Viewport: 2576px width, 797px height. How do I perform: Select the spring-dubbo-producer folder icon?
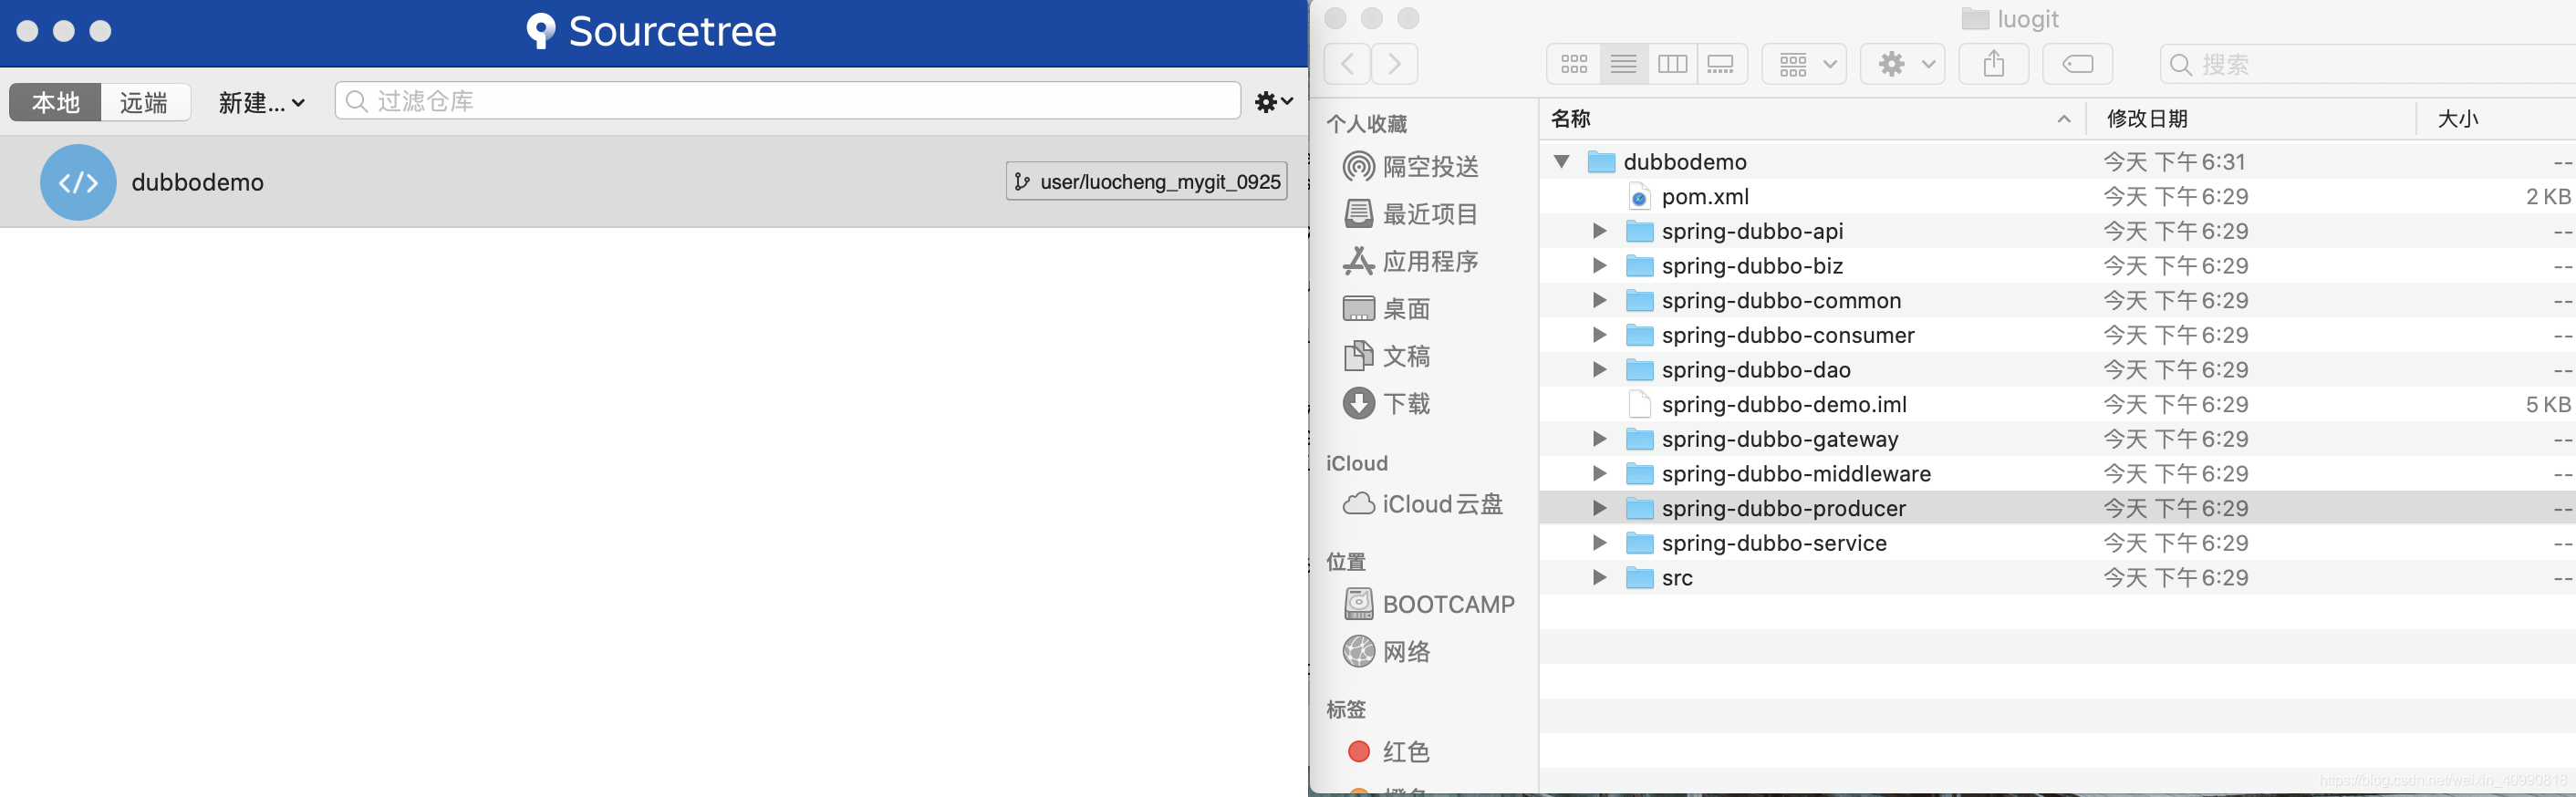coord(1640,508)
